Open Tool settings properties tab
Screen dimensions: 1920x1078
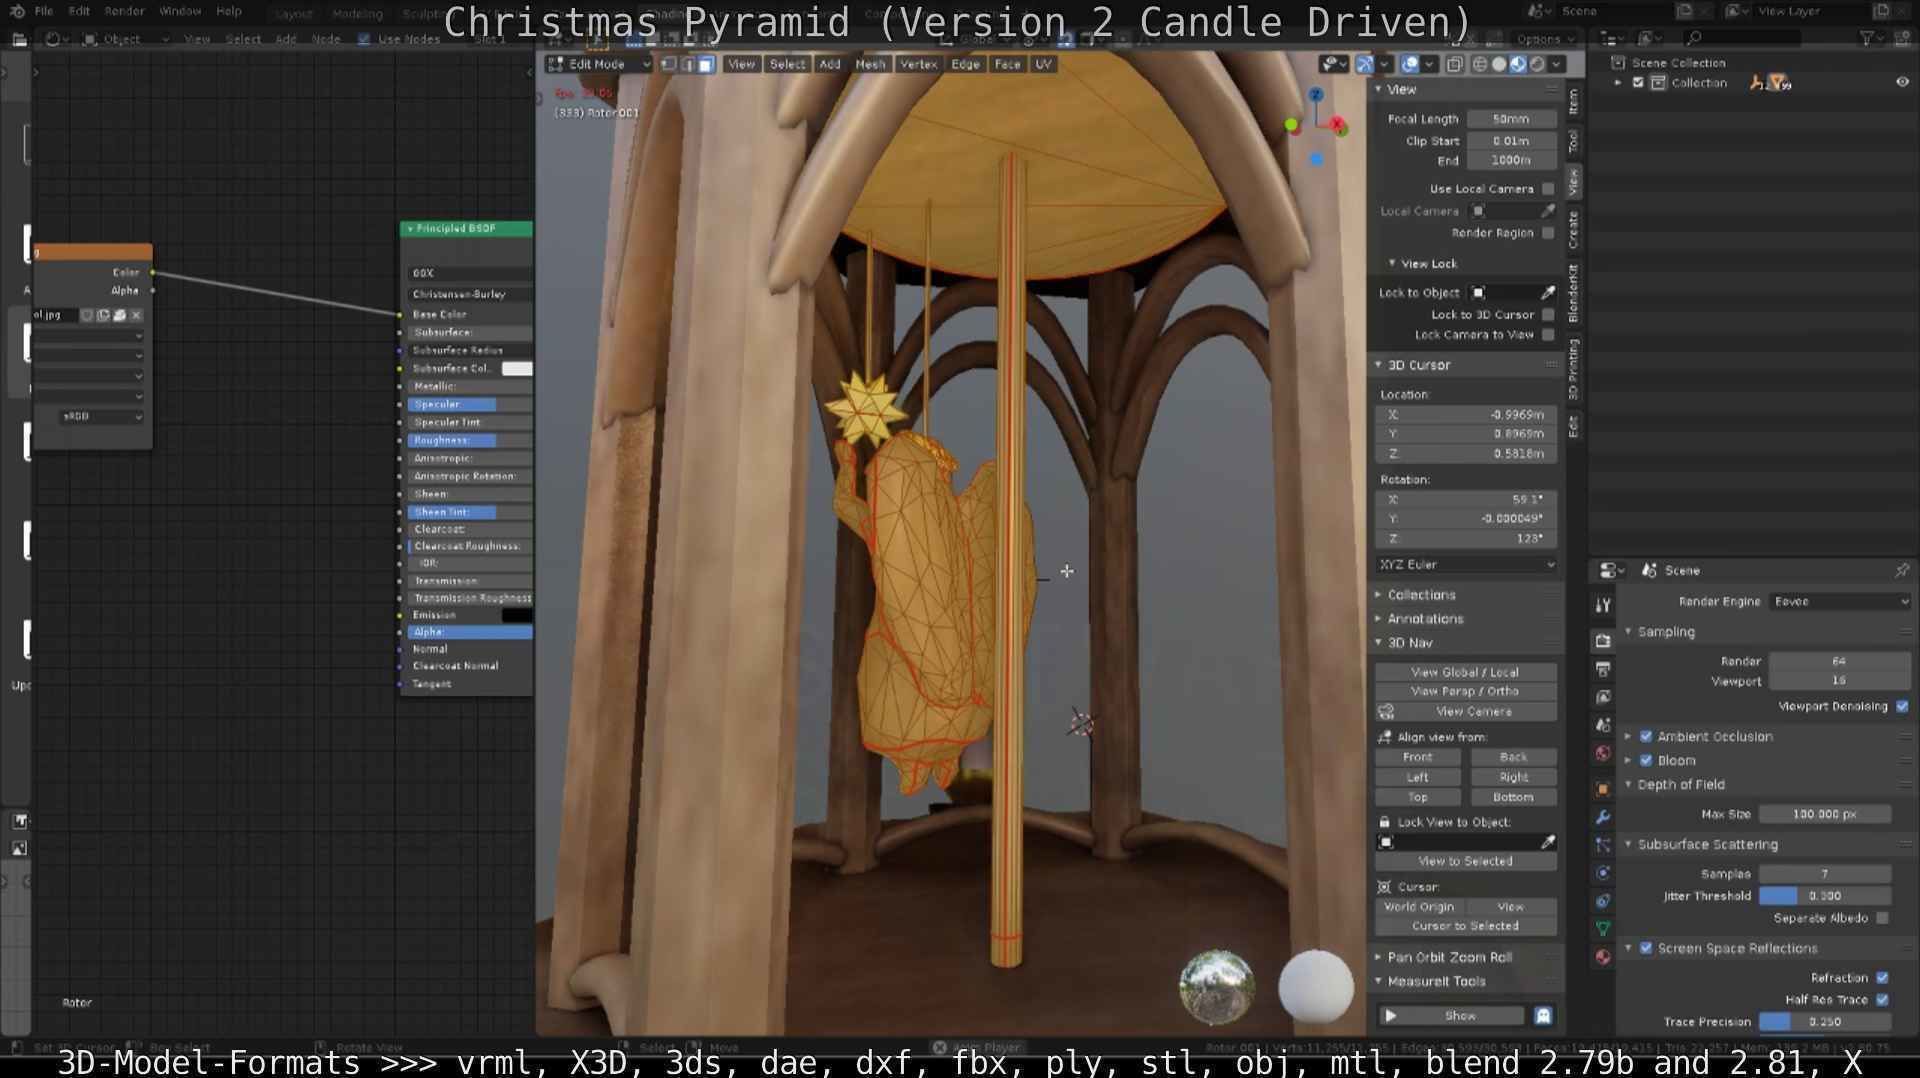pyautogui.click(x=1603, y=605)
